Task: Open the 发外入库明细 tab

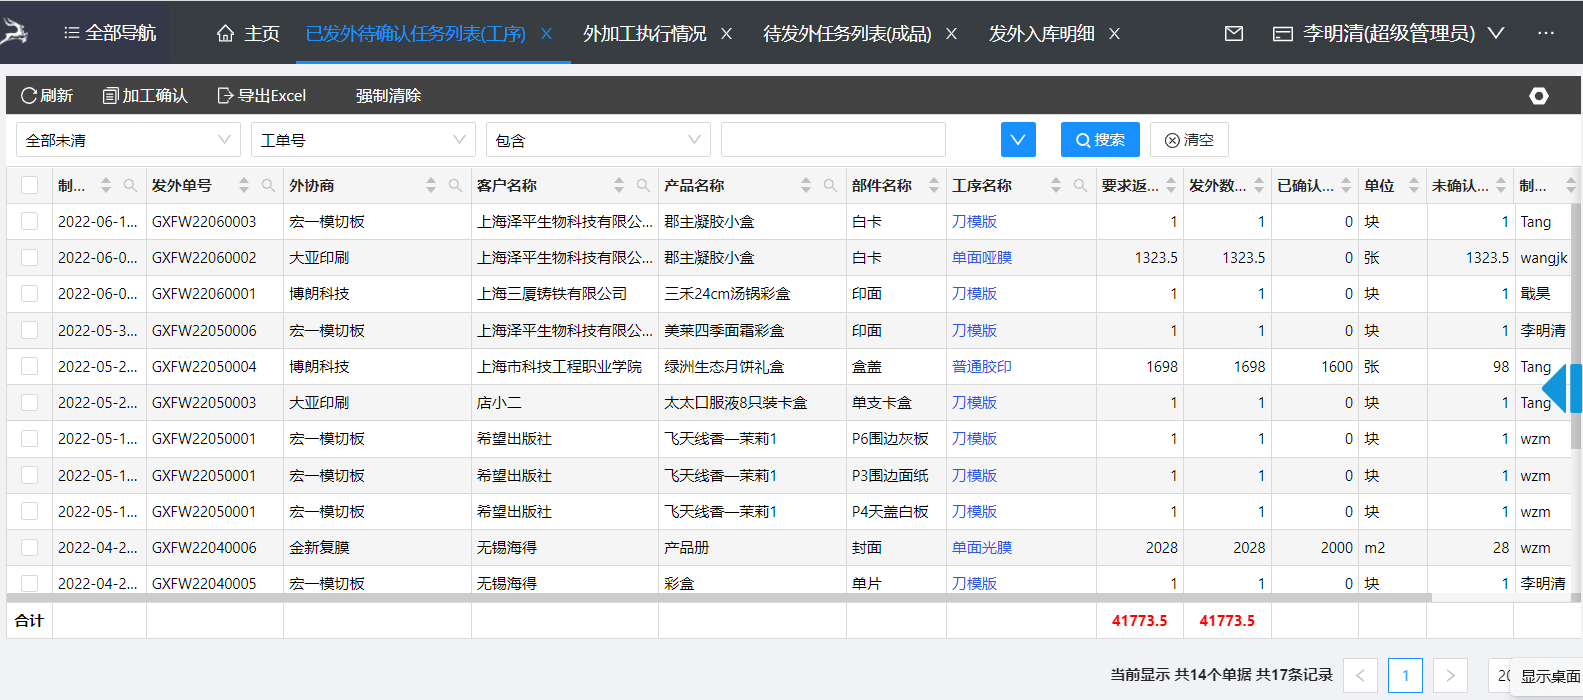Action: point(1041,34)
